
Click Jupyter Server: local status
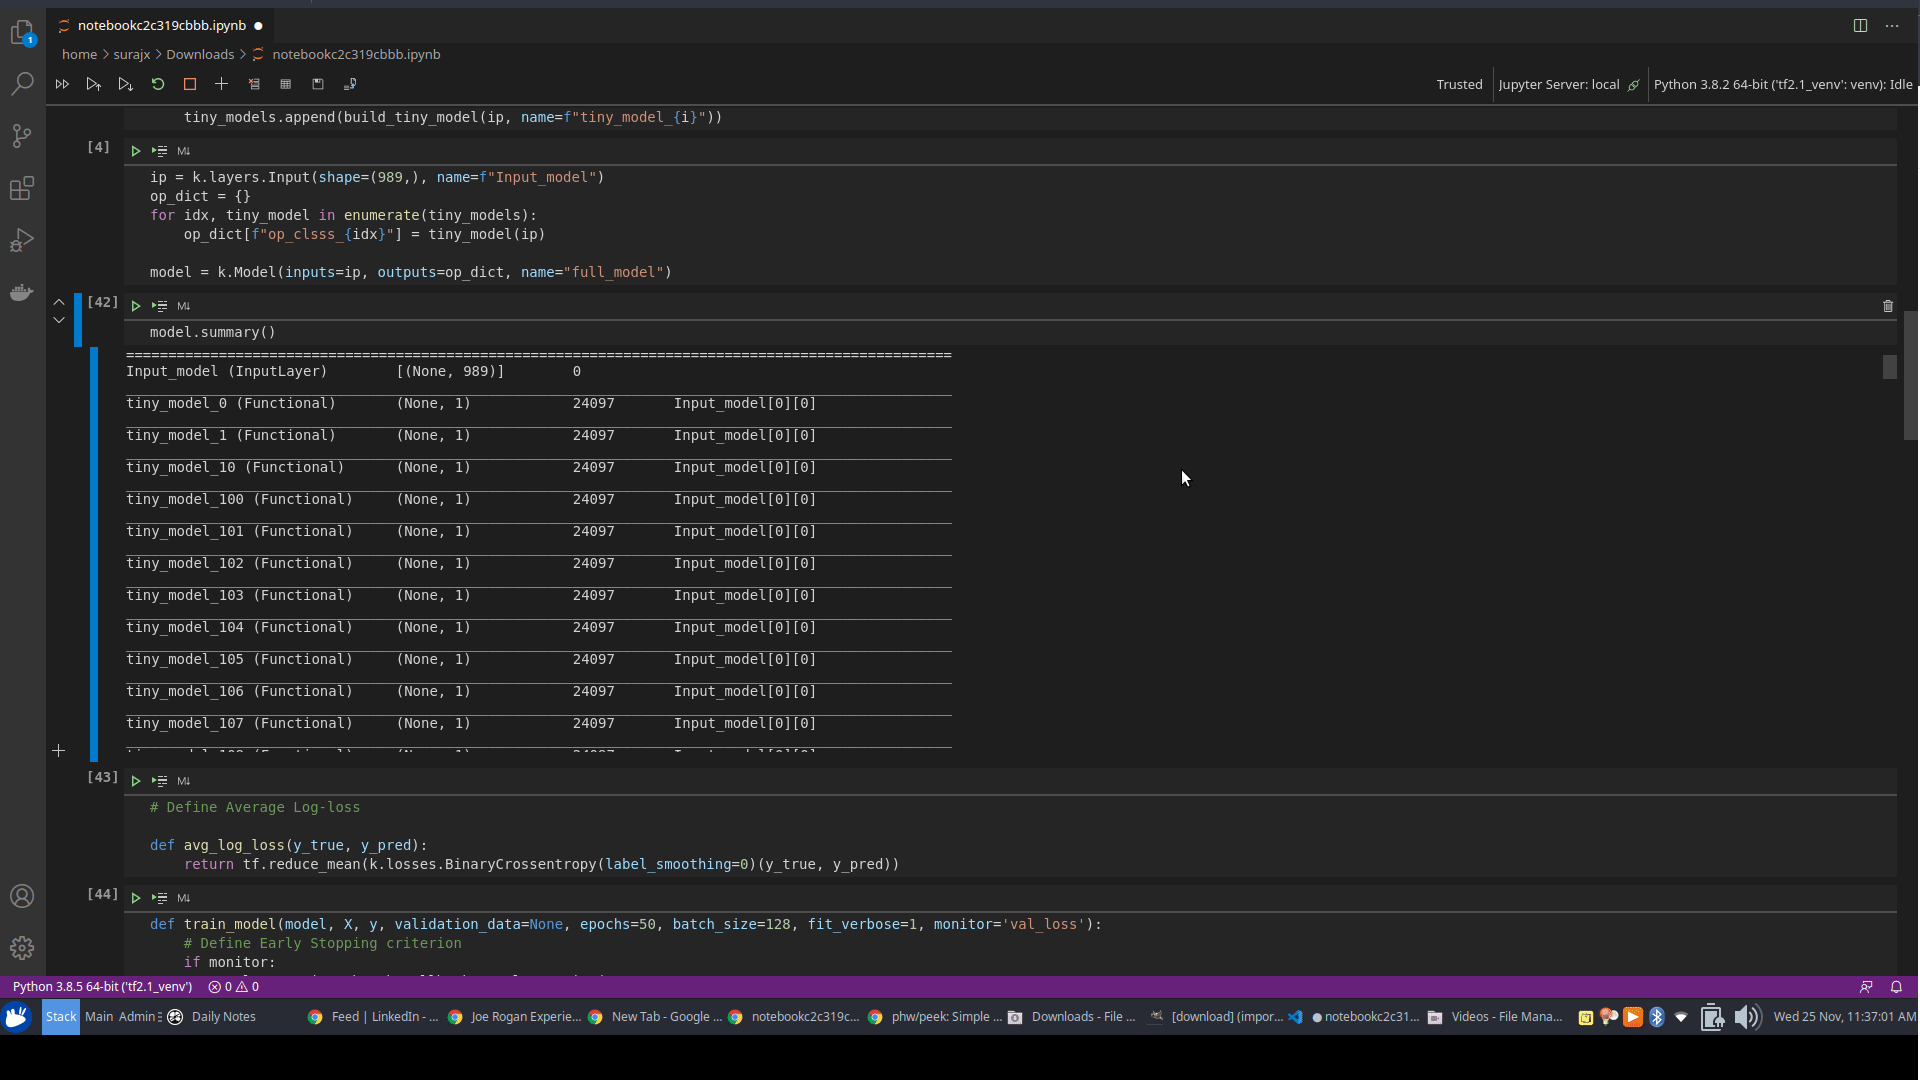(x=1558, y=85)
